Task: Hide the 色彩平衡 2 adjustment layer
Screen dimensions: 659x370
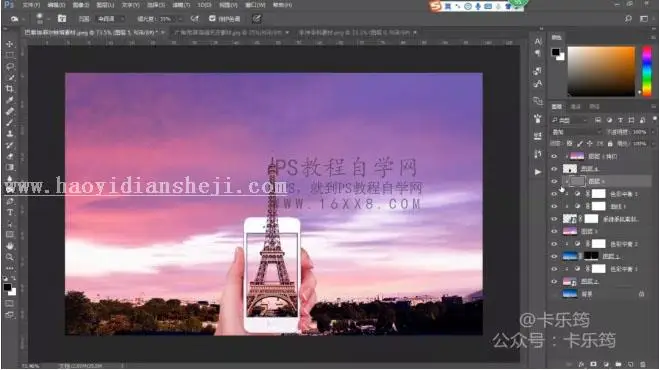Action: click(554, 244)
